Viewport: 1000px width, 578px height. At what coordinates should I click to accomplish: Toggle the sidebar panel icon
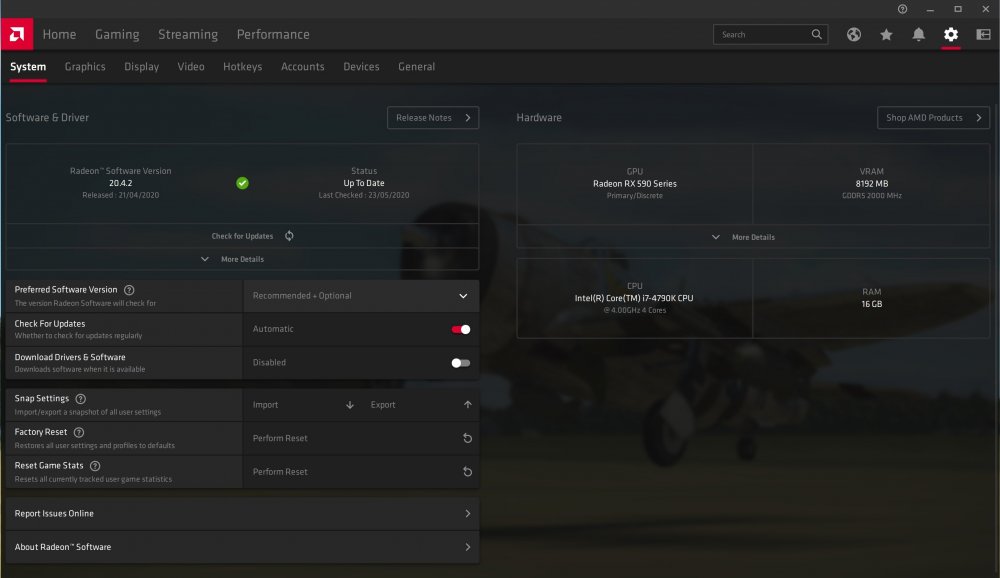coord(983,34)
